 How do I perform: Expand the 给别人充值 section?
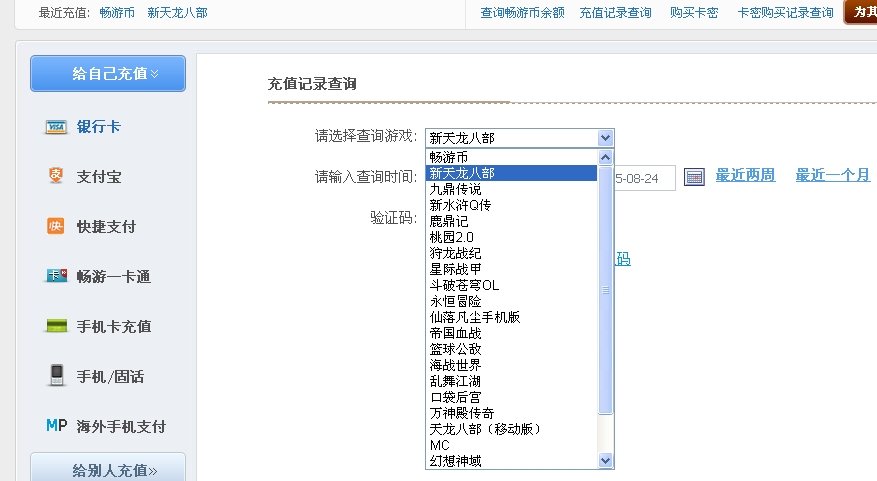[108, 466]
